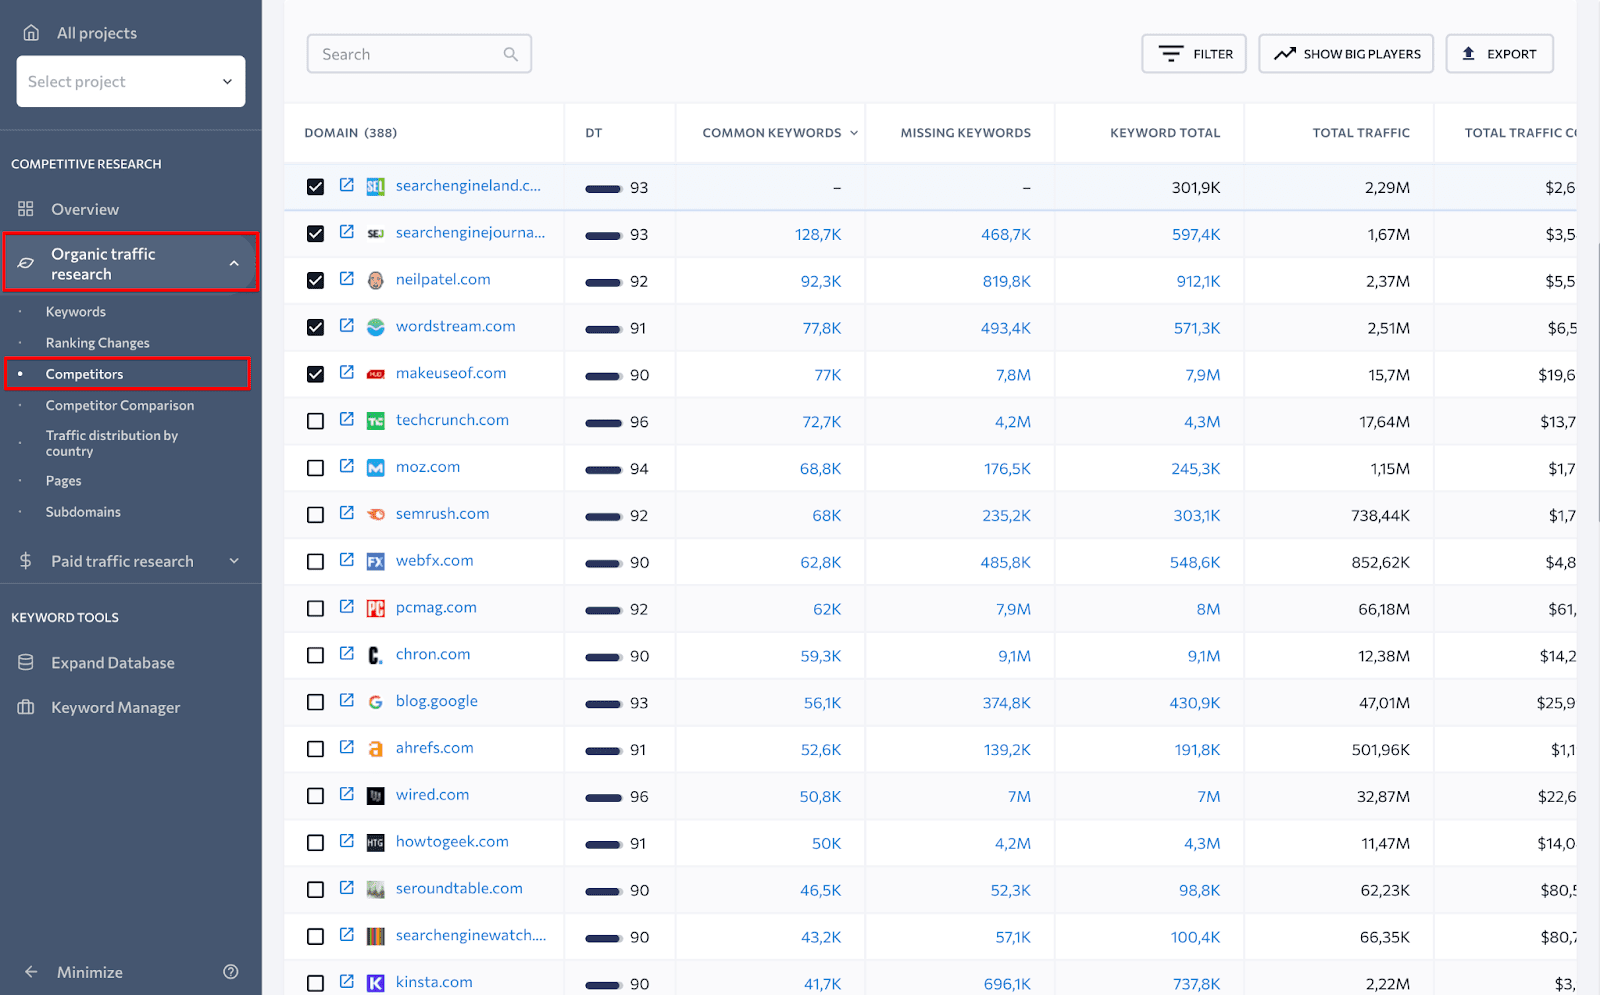Check the seroundtable.com checkbox
The width and height of the screenshot is (1600, 995).
point(316,890)
